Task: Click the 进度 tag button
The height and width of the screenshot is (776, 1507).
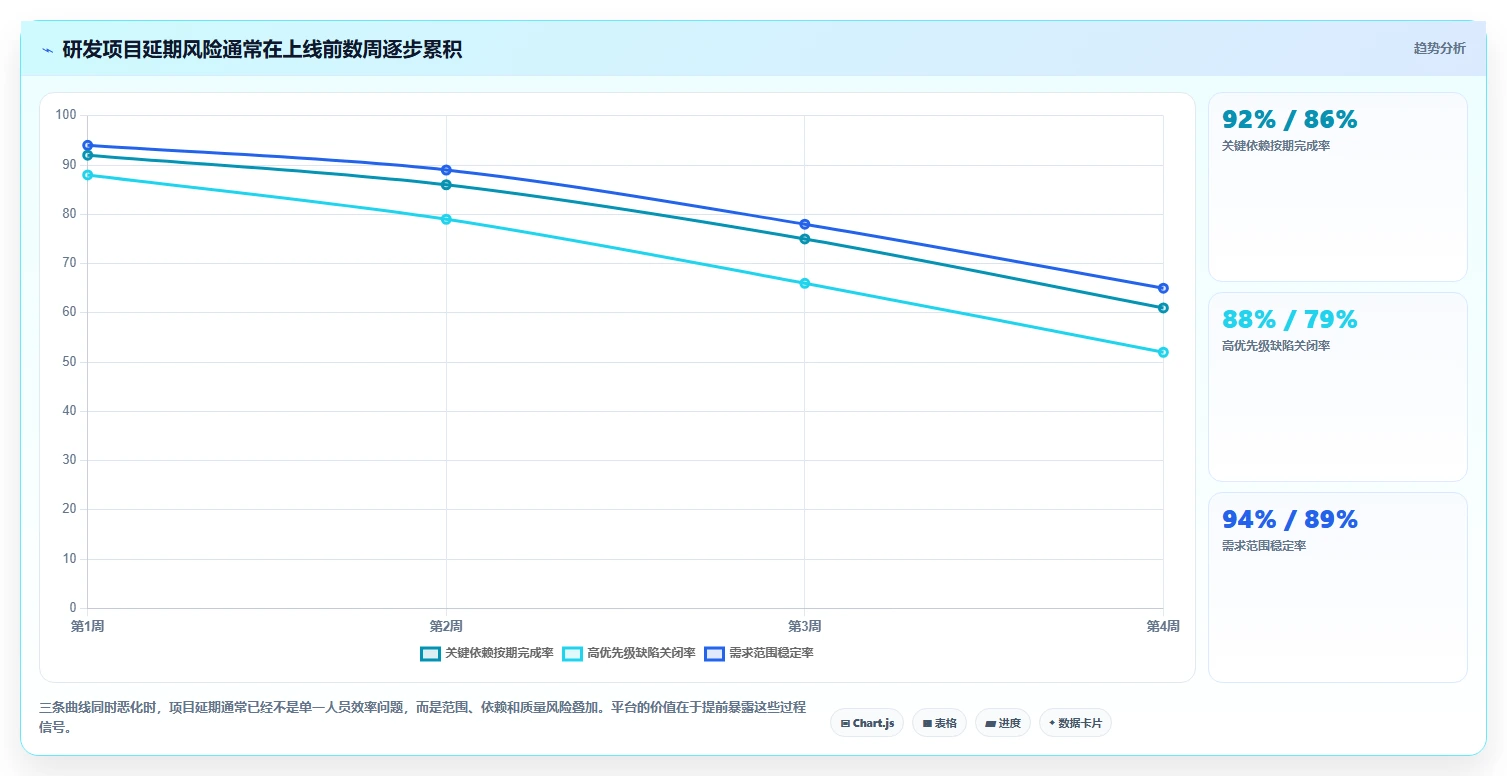Action: click(1002, 723)
